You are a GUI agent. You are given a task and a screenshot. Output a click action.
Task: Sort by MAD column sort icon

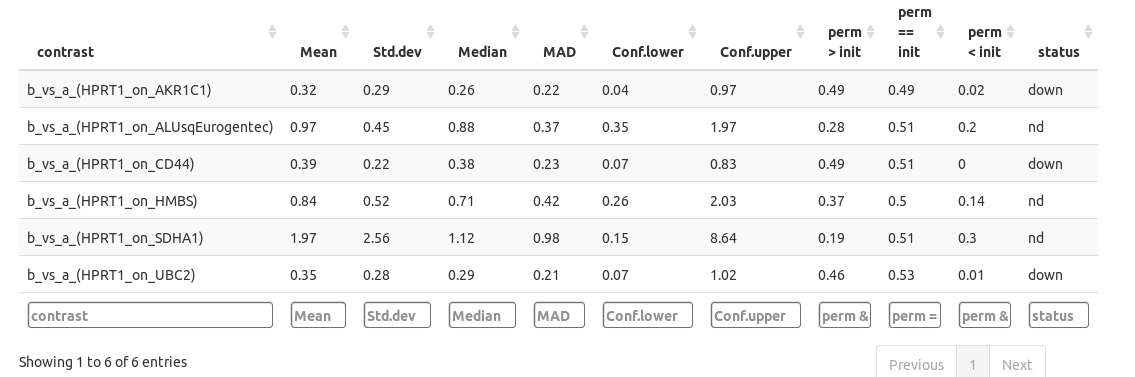click(584, 31)
